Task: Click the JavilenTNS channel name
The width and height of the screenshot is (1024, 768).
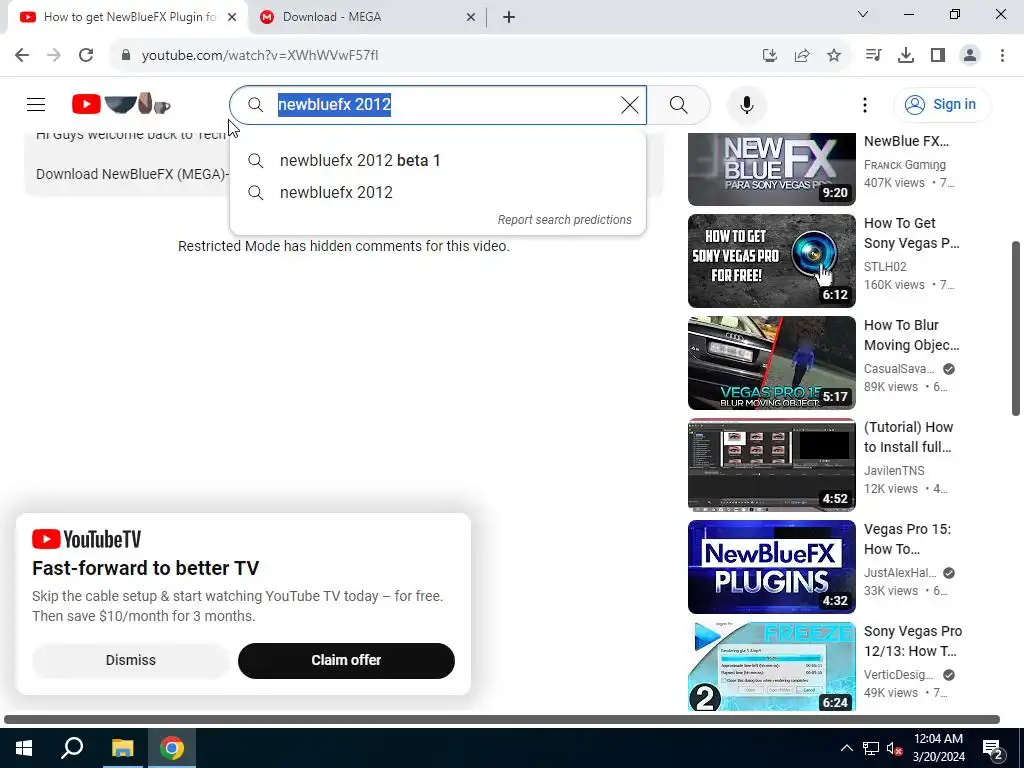Action: [x=894, y=470]
